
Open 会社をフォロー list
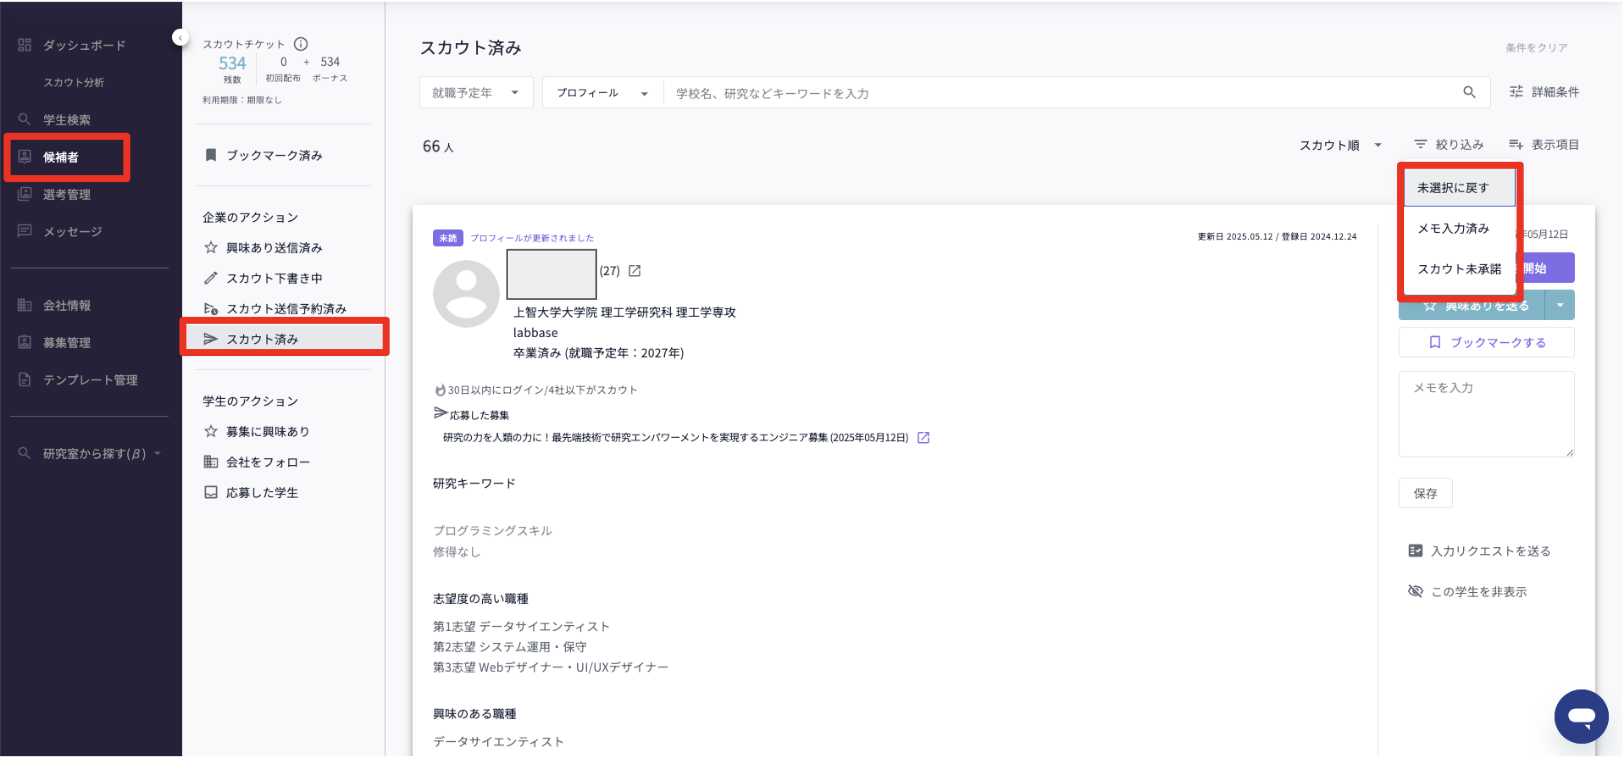click(x=268, y=462)
